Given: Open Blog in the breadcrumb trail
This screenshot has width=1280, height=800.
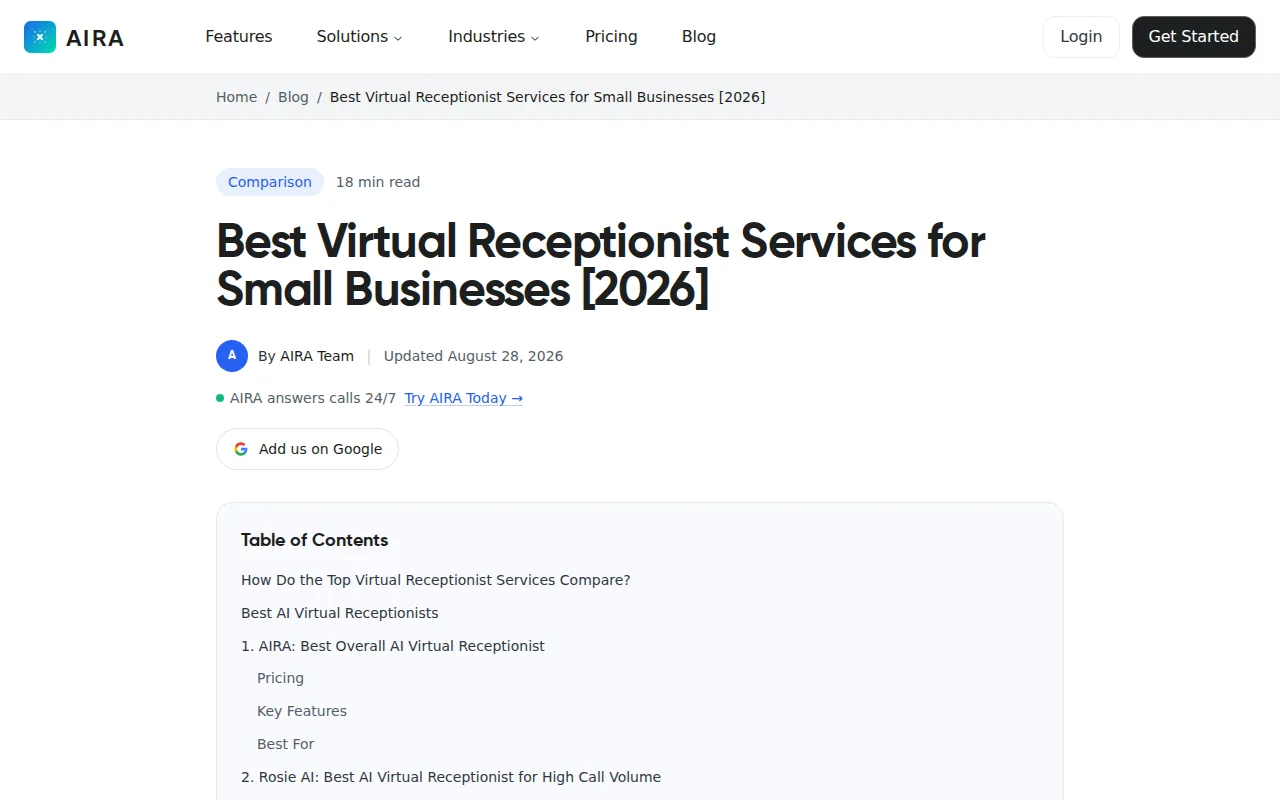Looking at the screenshot, I should pyautogui.click(x=293, y=97).
